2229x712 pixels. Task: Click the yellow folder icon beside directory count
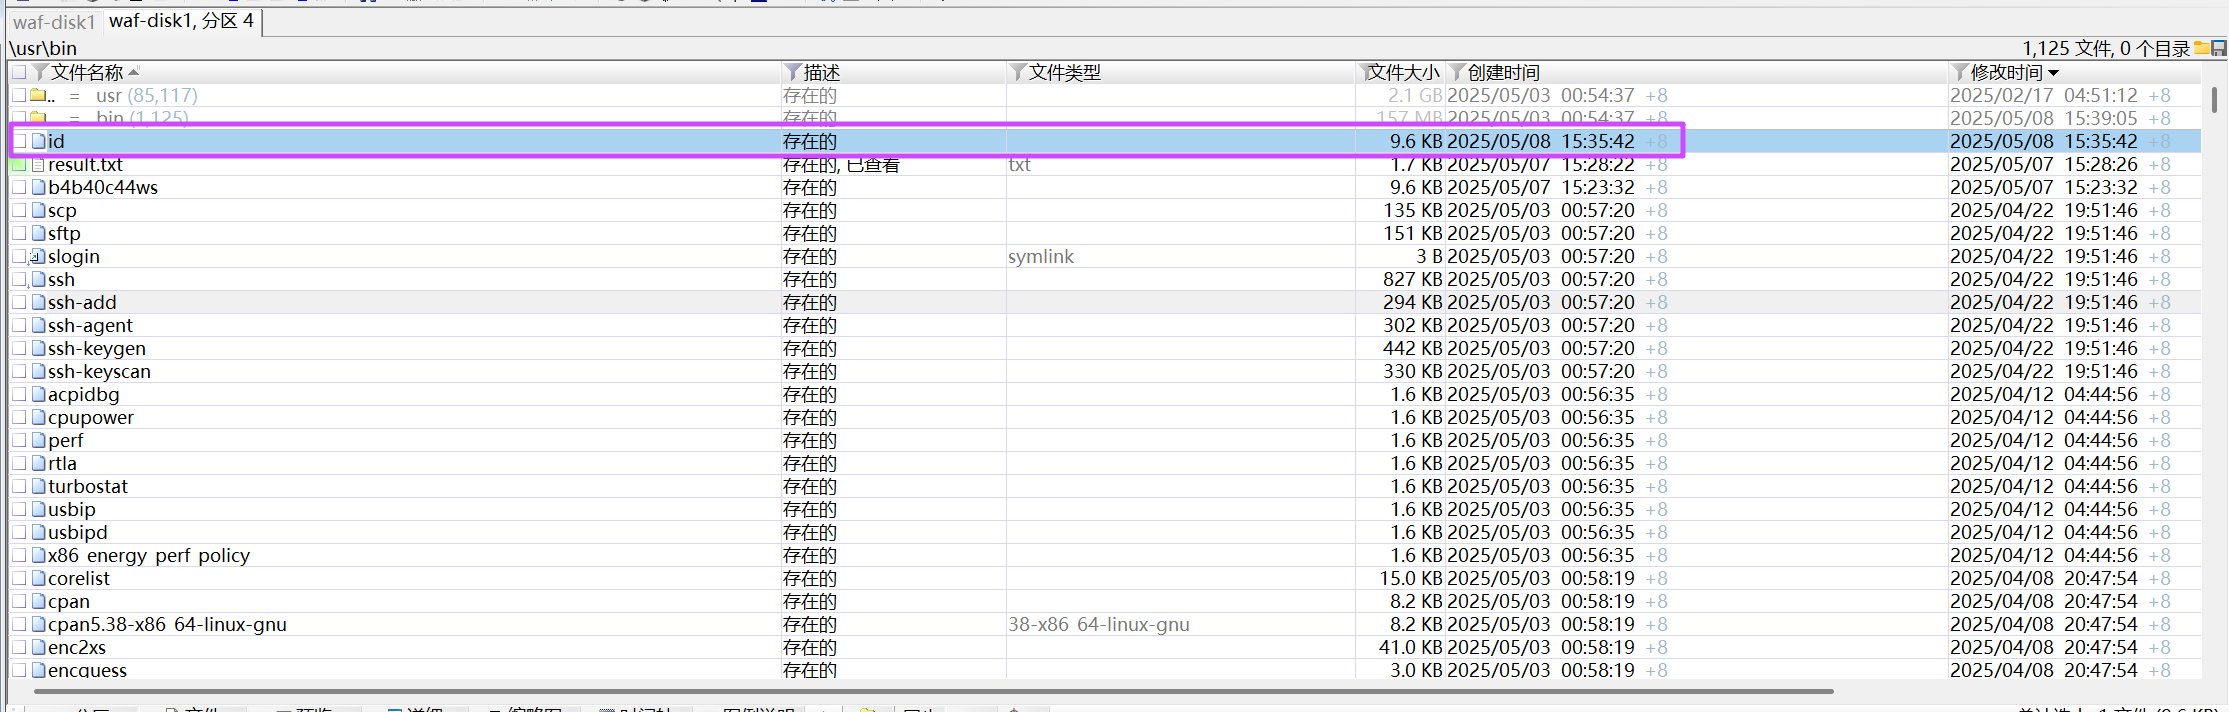tap(2201, 48)
